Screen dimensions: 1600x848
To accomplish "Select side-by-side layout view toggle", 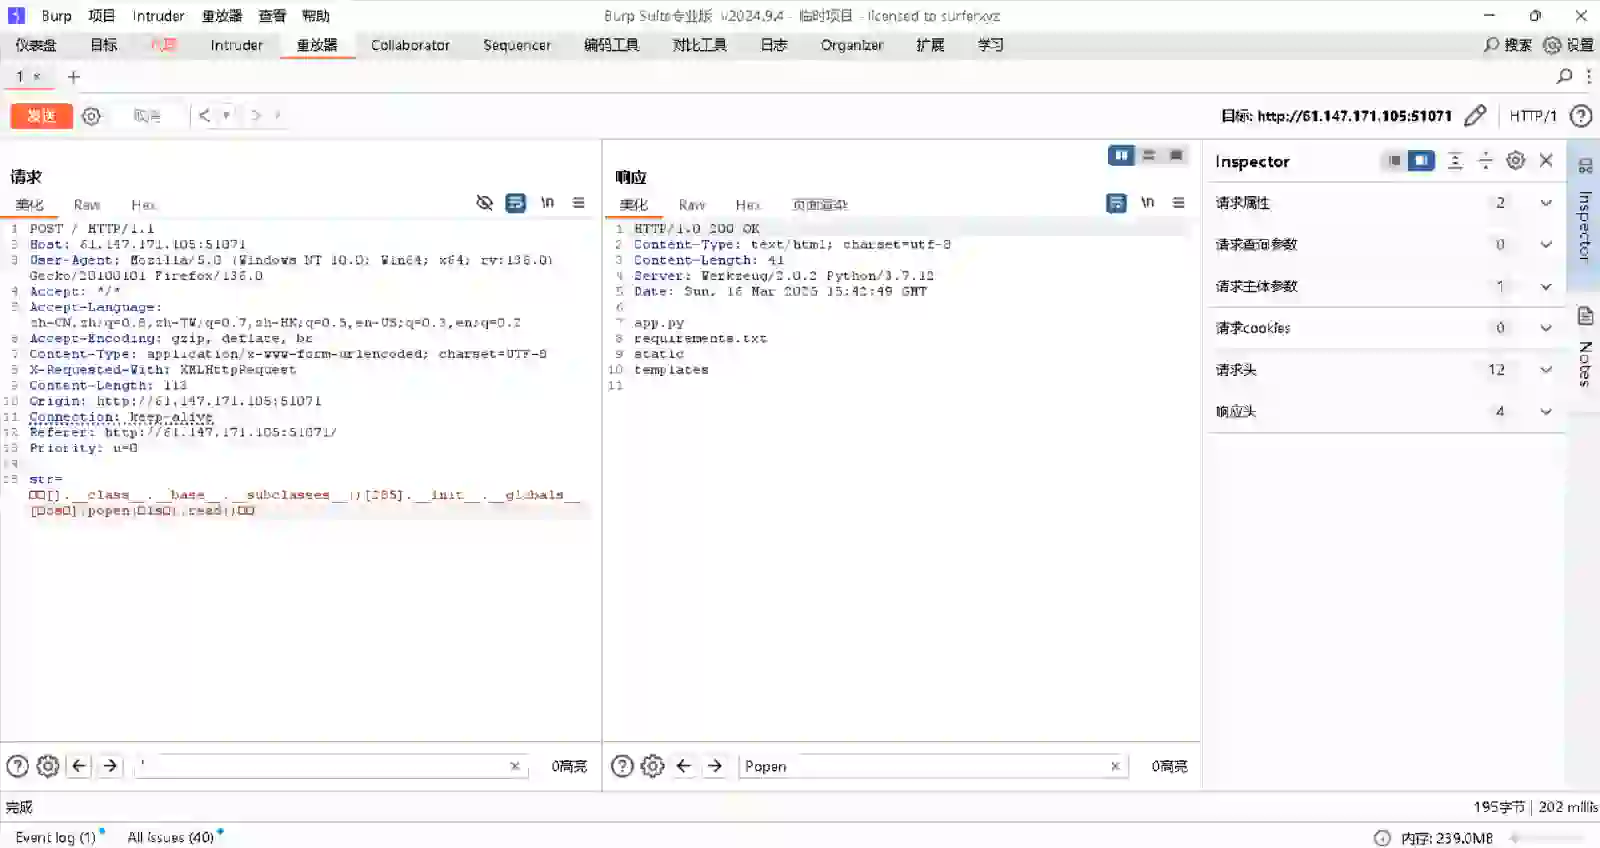I will pos(1121,155).
